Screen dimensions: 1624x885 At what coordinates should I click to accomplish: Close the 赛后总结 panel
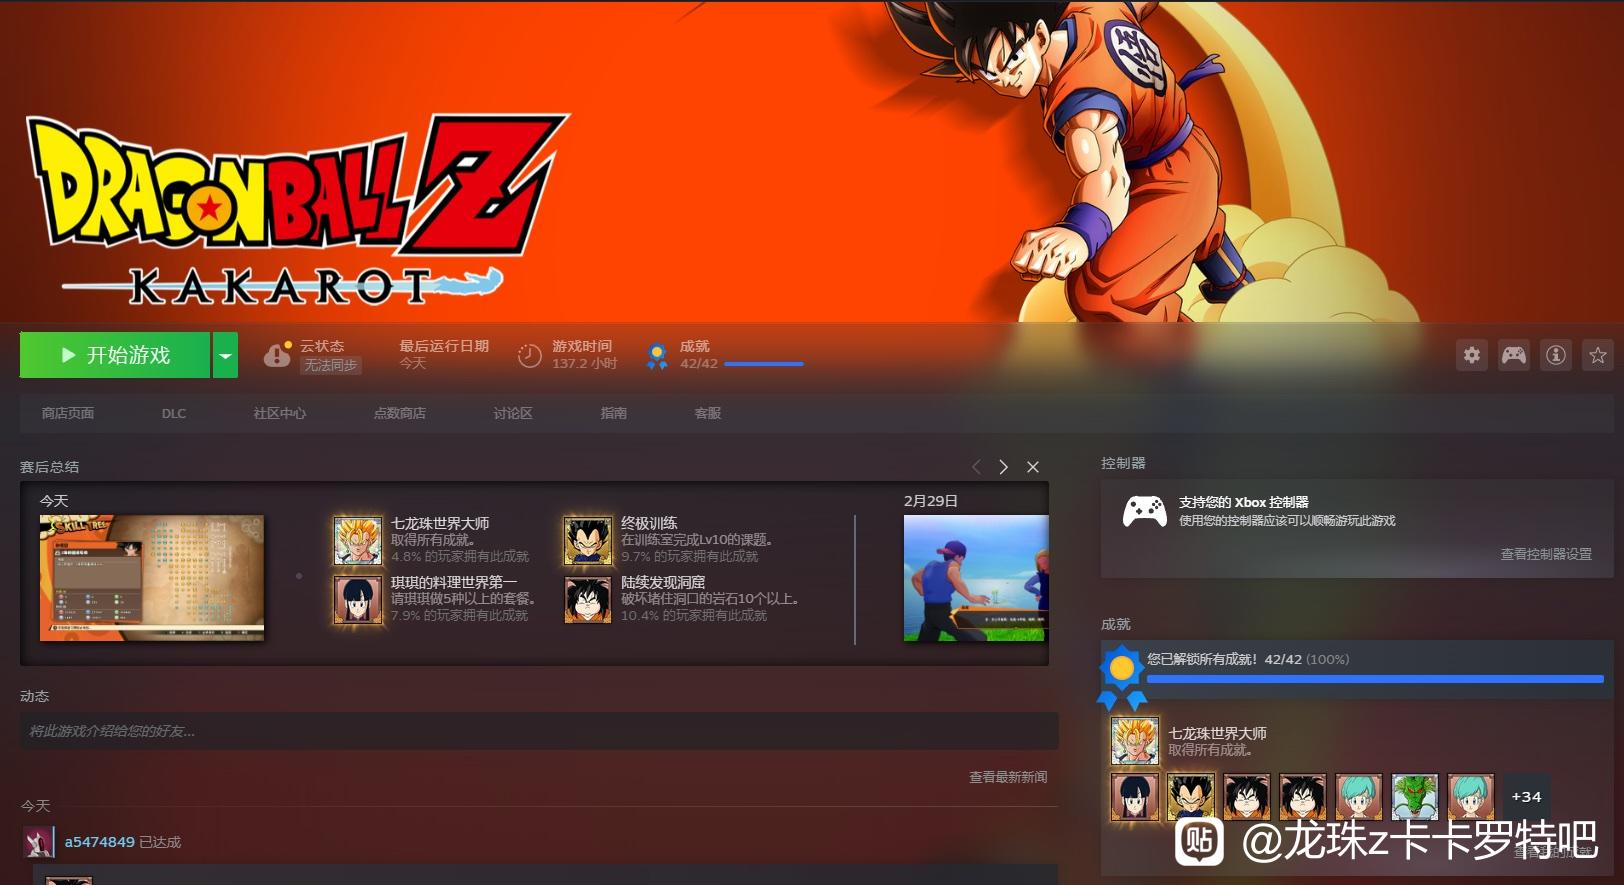(x=1033, y=467)
